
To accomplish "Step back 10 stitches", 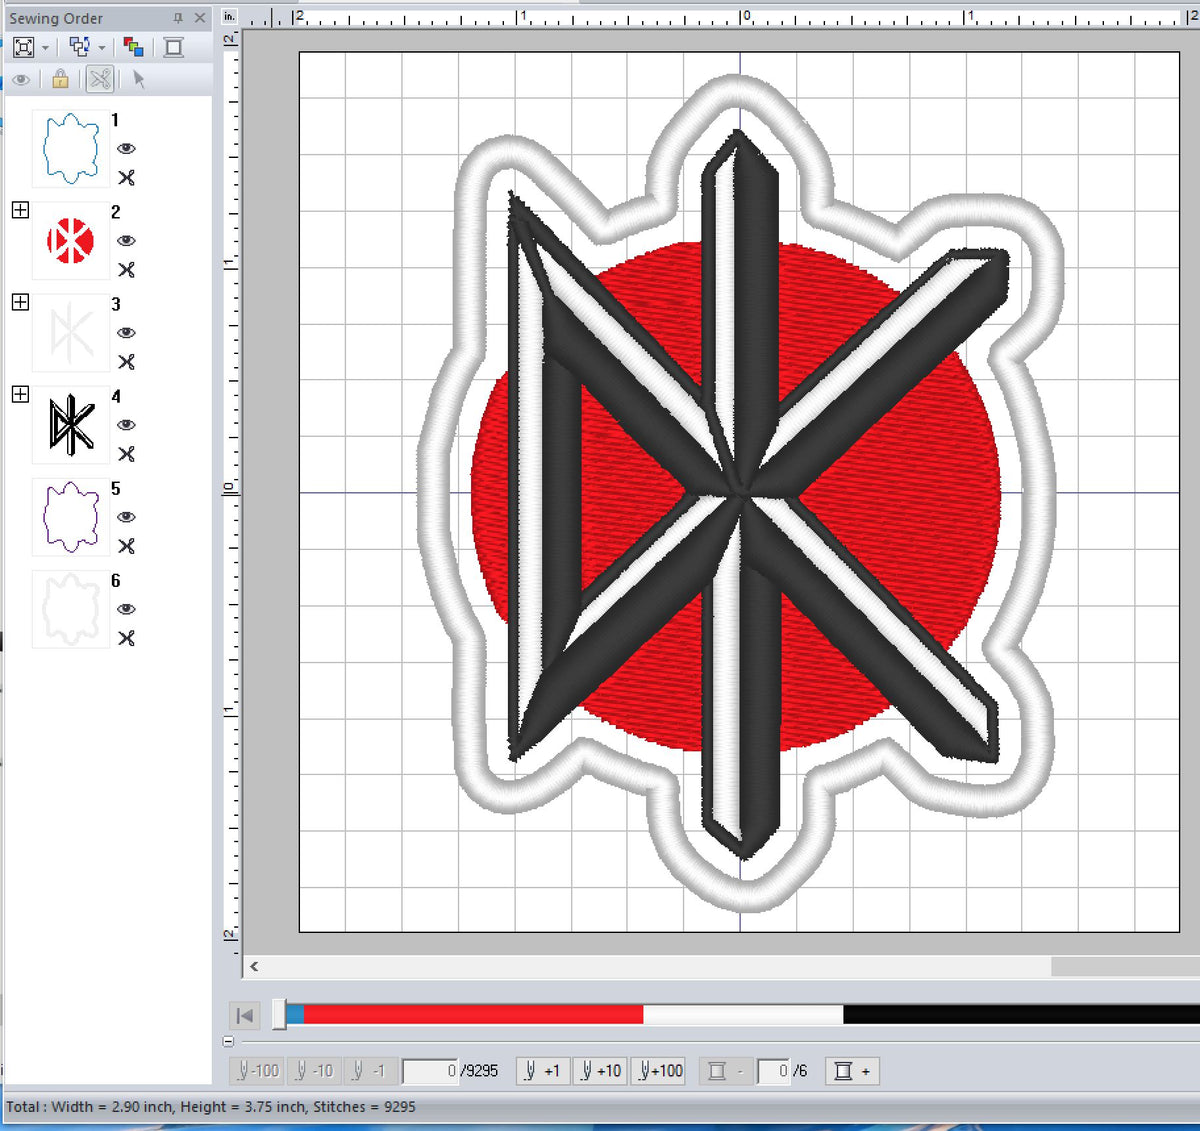I will [x=315, y=1071].
